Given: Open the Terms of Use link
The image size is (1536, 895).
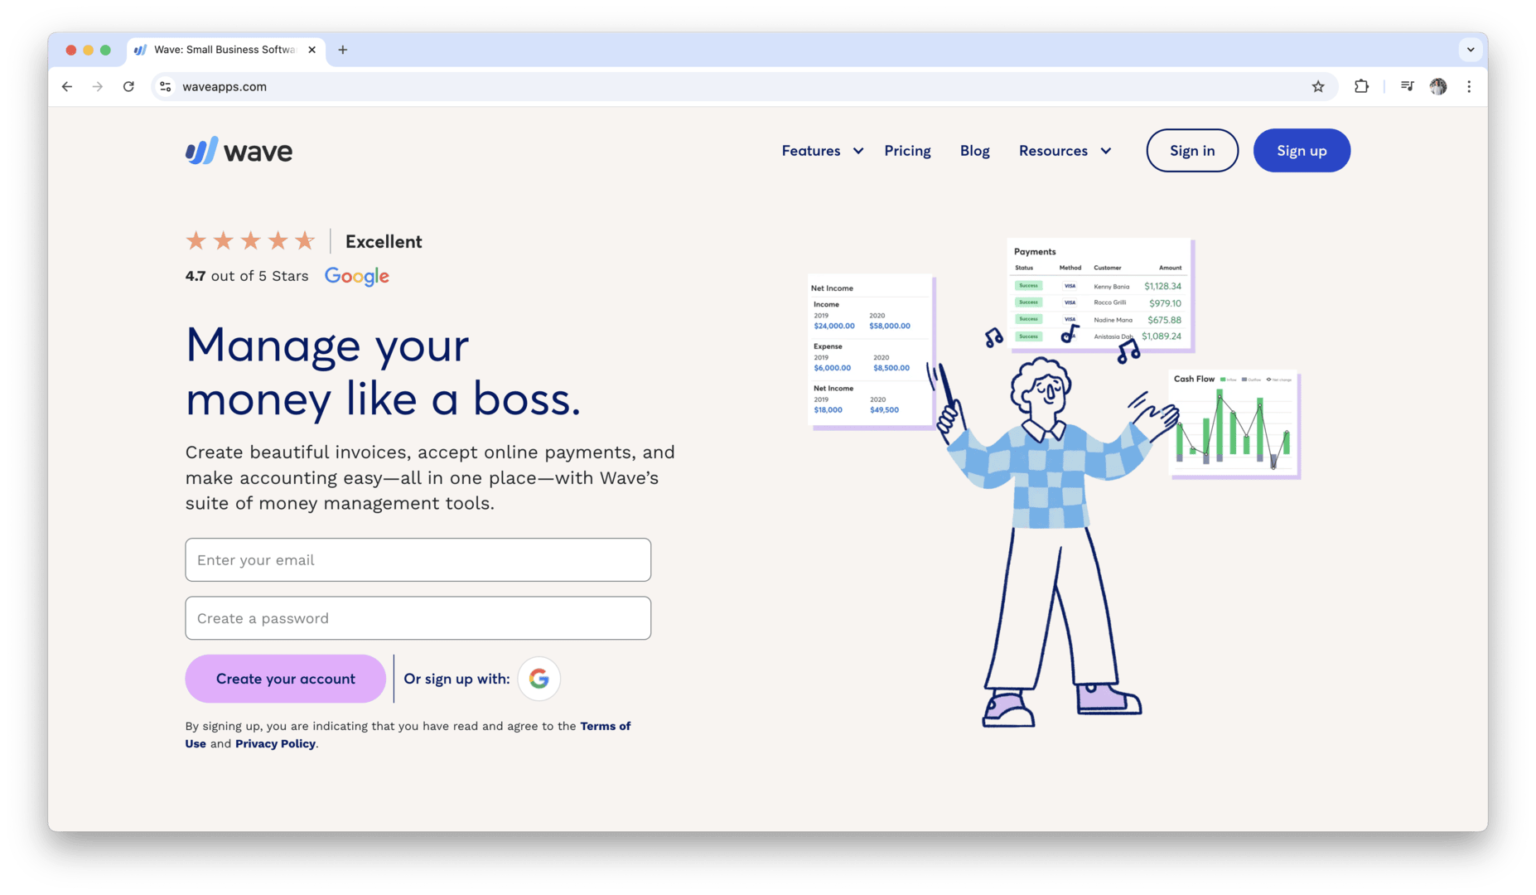Looking at the screenshot, I should coord(605,726).
